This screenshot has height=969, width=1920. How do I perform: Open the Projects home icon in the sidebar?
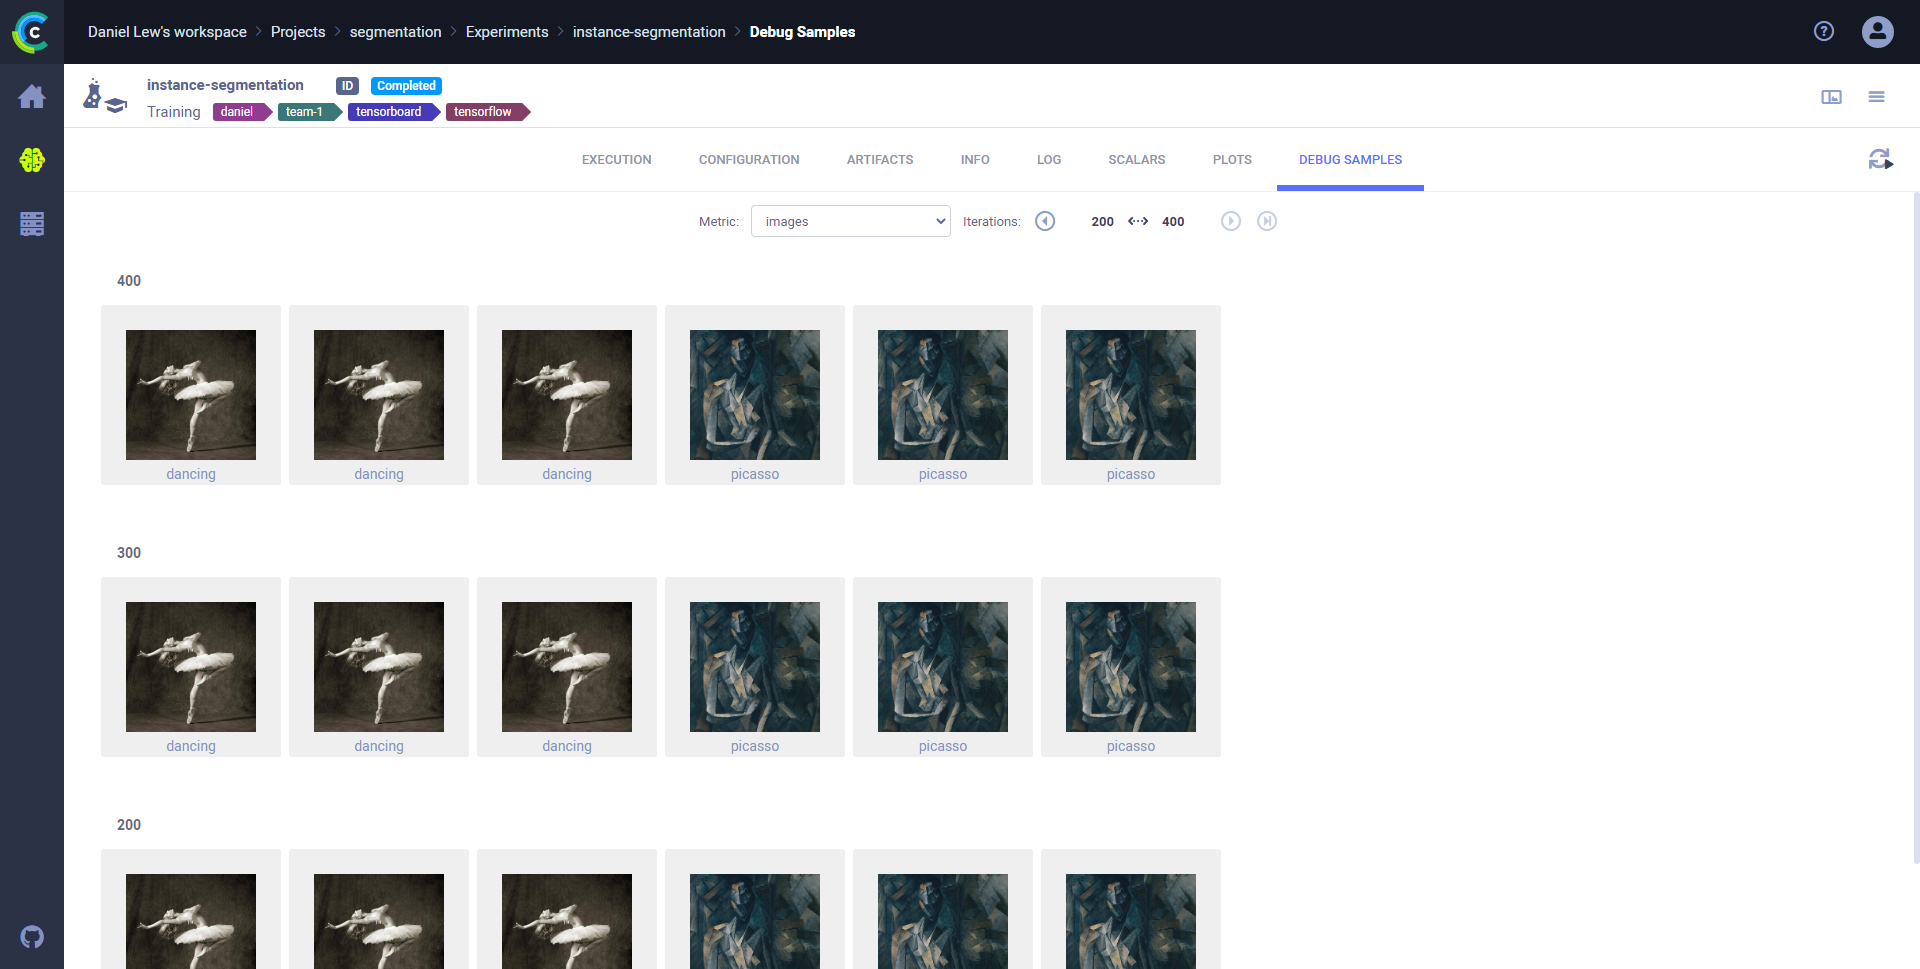(32, 96)
